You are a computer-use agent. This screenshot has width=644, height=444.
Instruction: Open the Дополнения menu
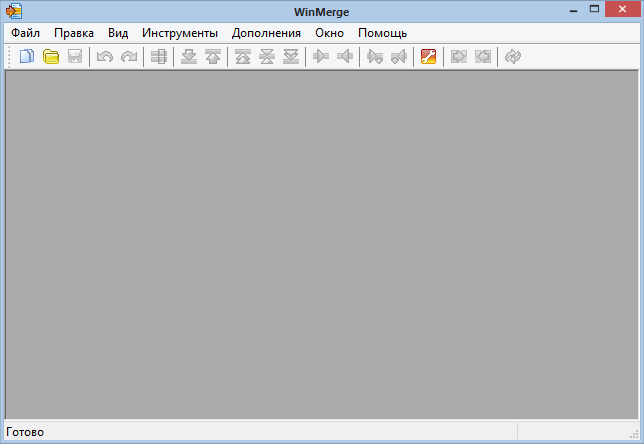(x=266, y=33)
